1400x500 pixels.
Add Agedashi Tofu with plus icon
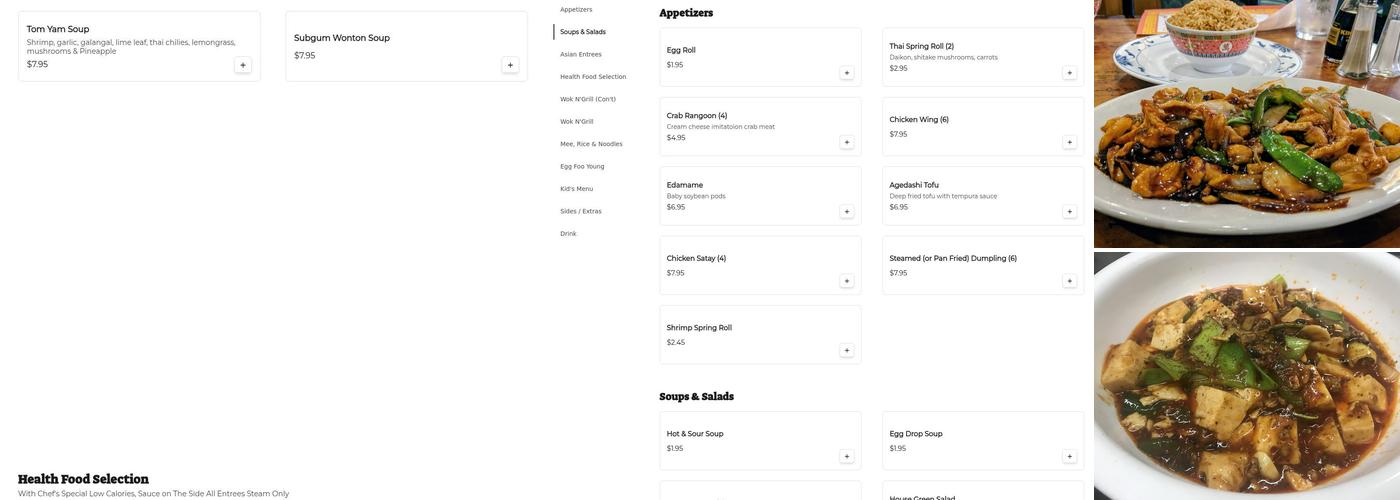(x=1069, y=212)
